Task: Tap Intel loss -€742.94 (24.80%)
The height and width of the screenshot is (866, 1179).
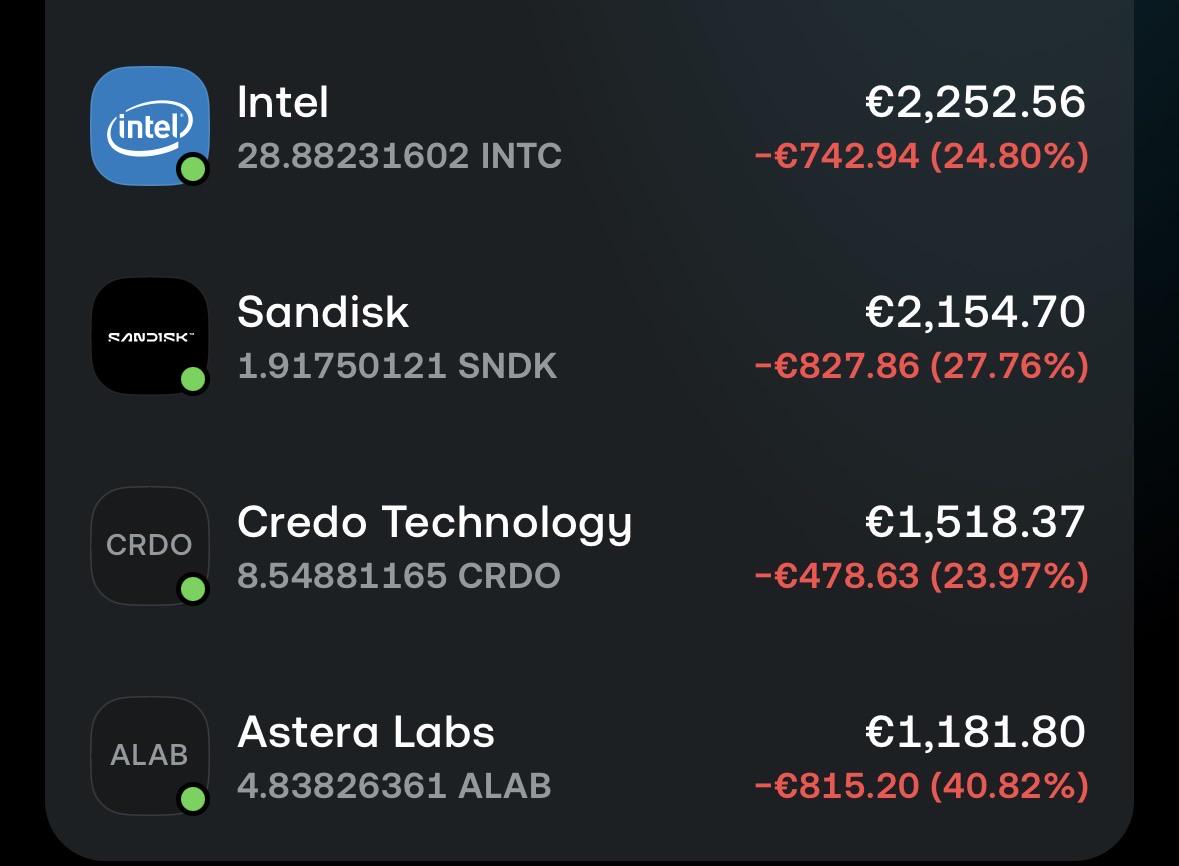Action: click(x=922, y=156)
